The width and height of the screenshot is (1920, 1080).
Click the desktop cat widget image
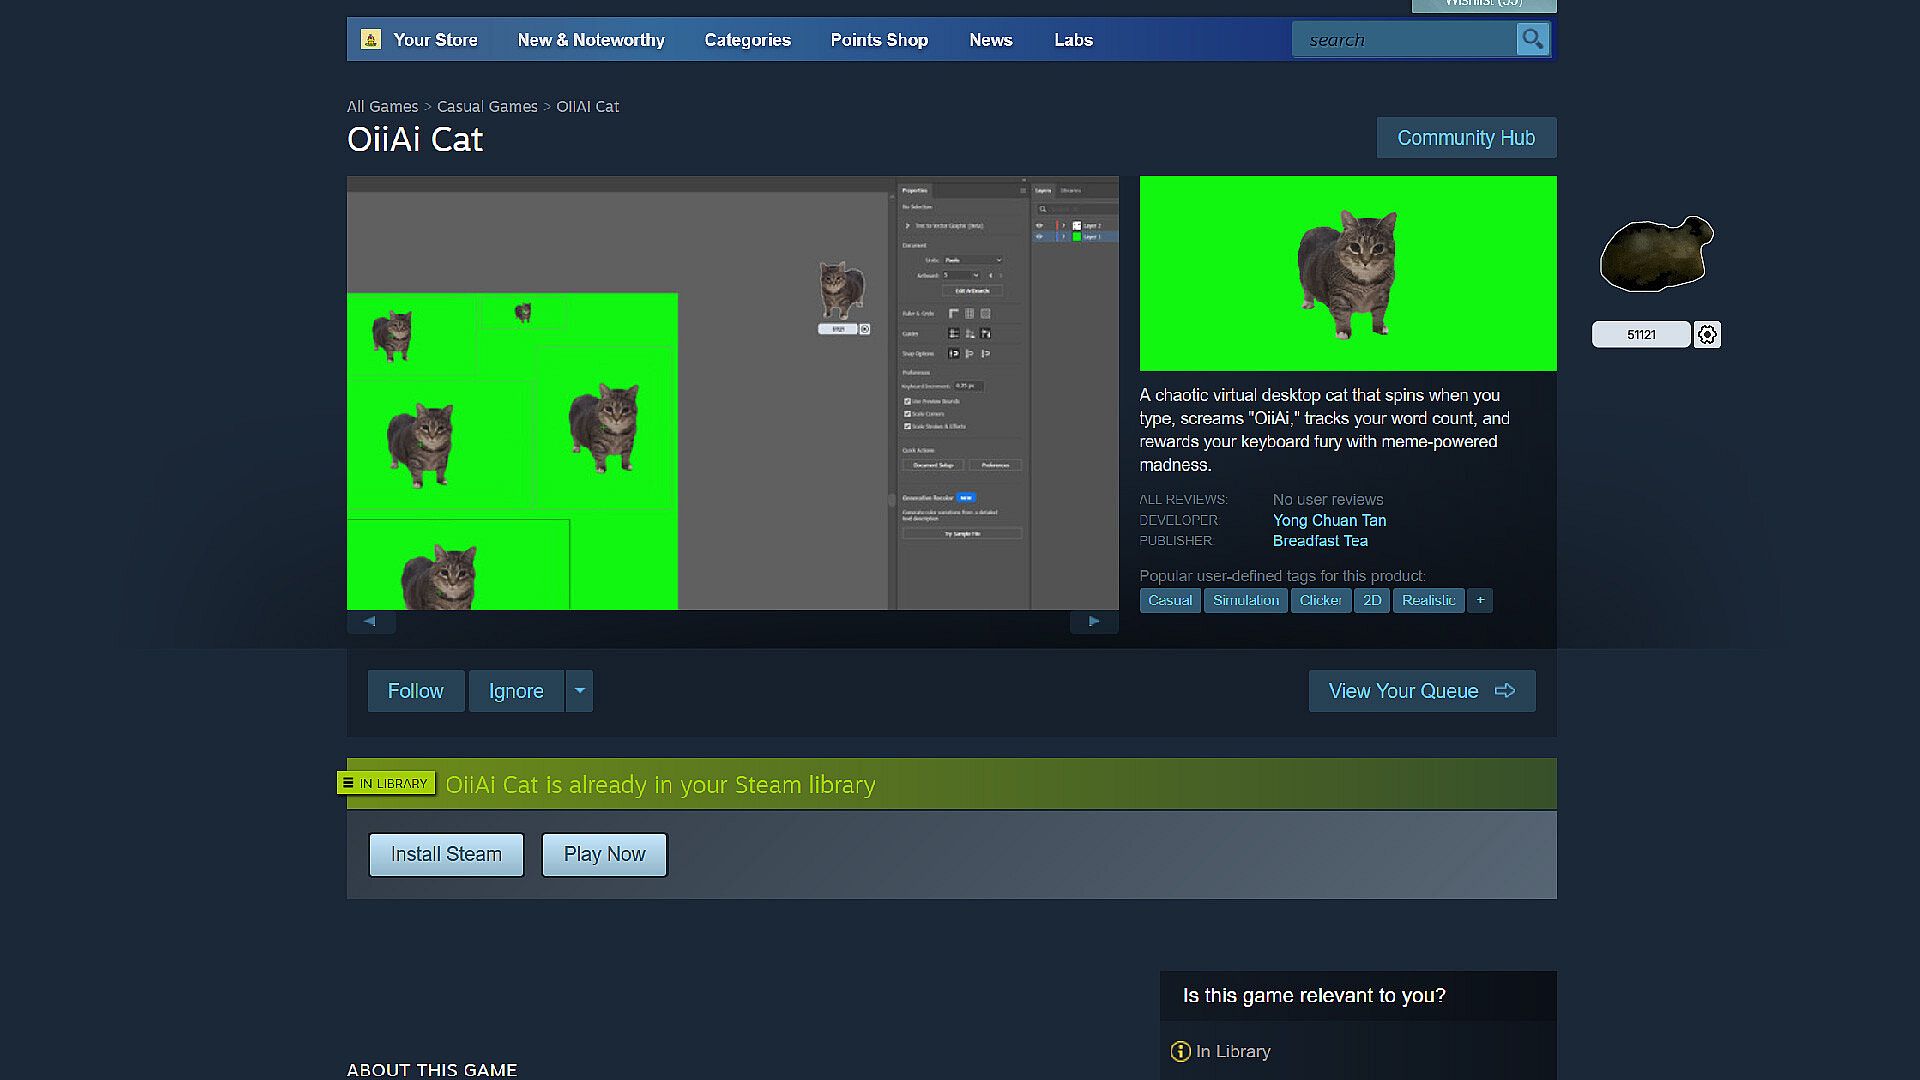[x=1656, y=255]
